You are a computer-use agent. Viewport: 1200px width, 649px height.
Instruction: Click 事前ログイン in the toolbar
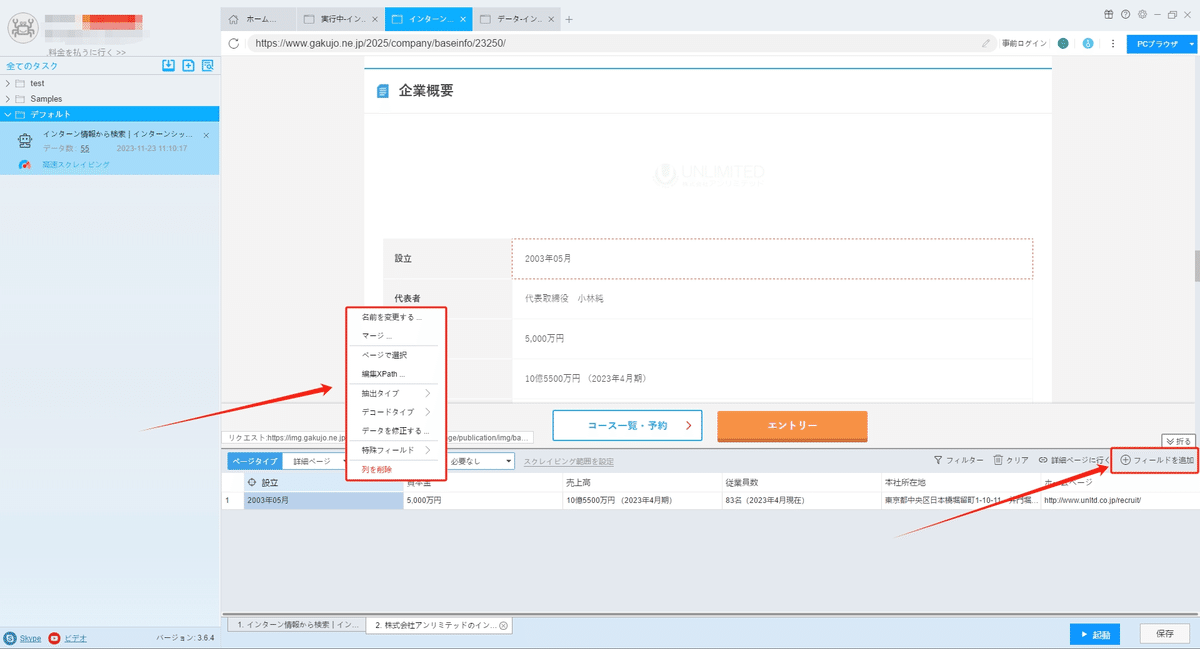tap(1024, 43)
